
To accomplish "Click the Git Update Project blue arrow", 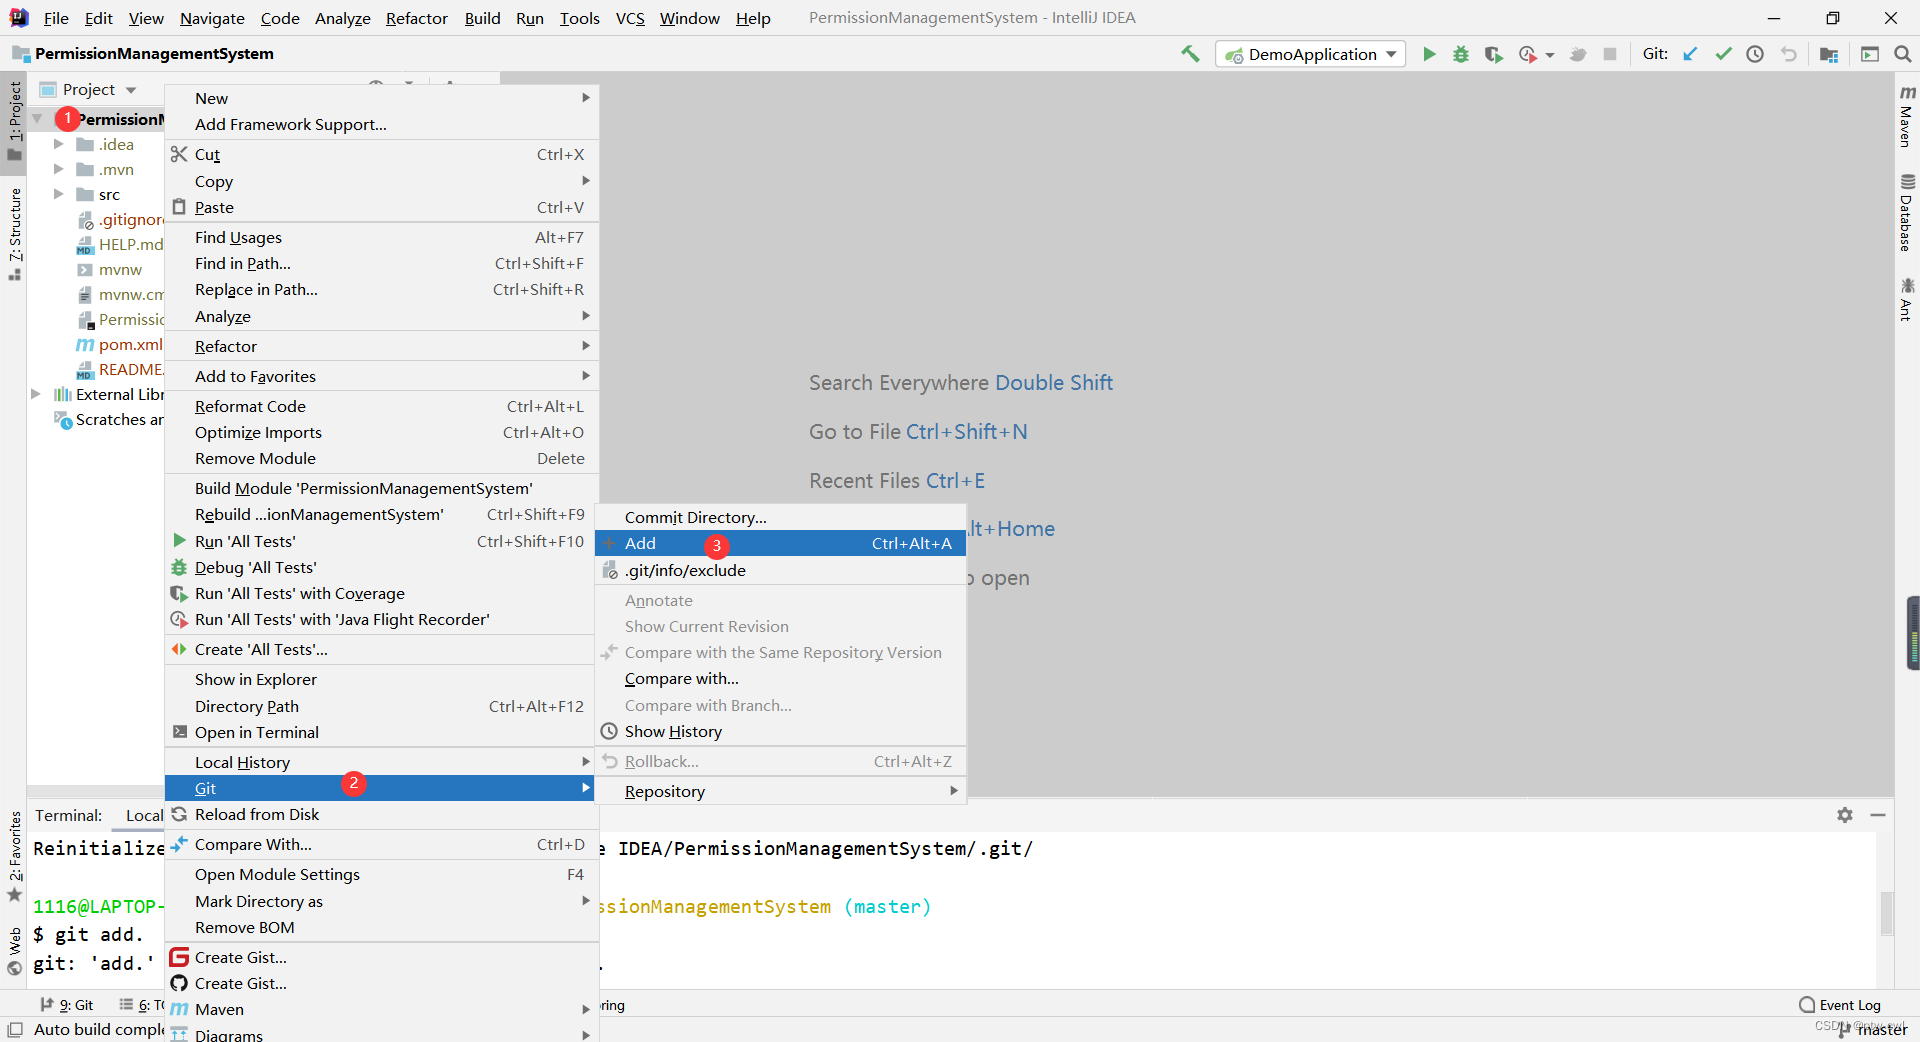I will 1690,54.
